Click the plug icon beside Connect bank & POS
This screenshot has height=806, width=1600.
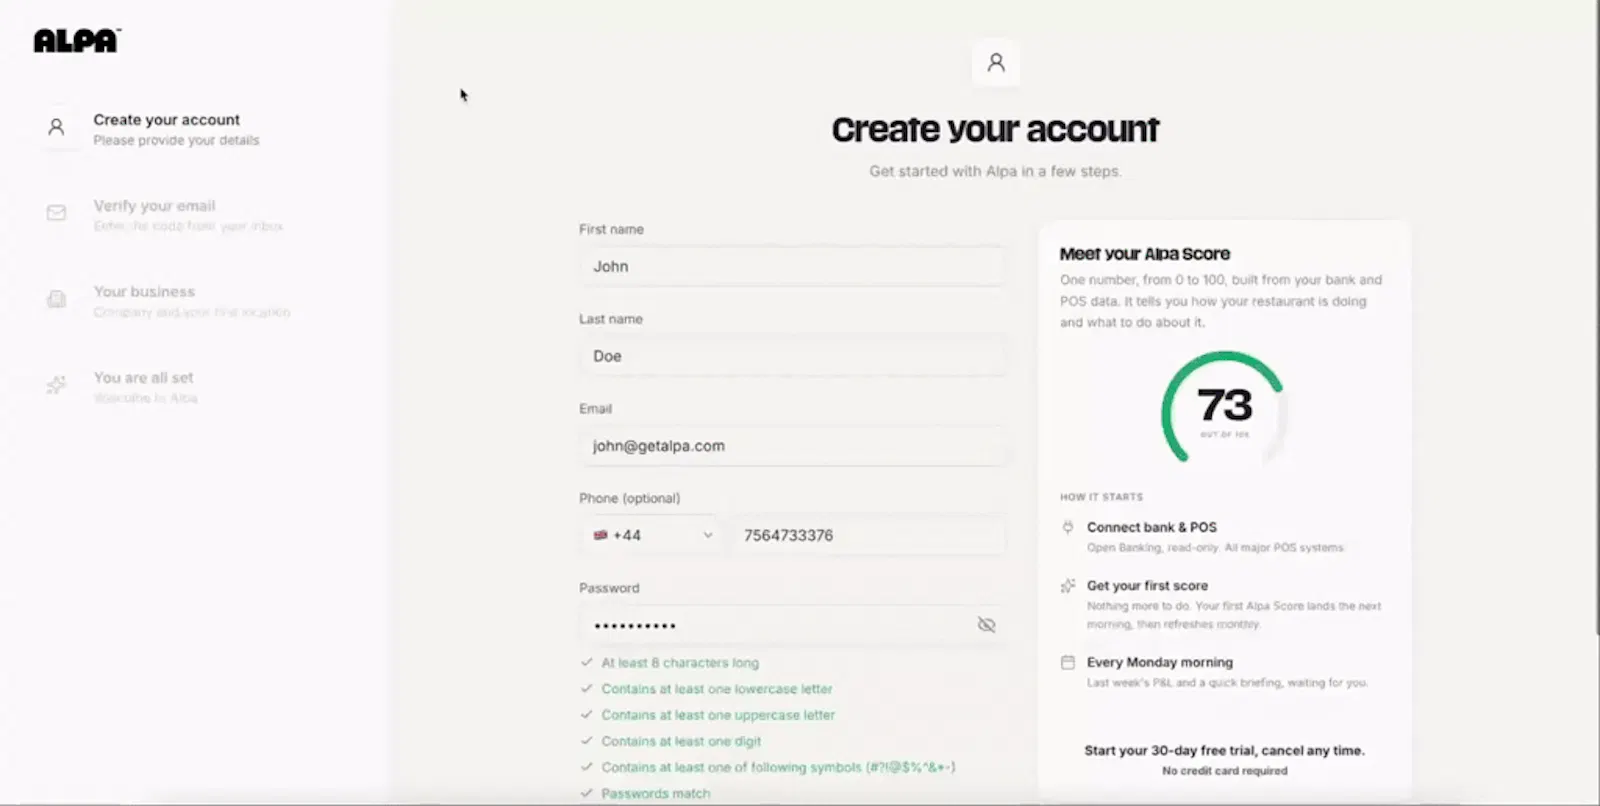[1068, 527]
